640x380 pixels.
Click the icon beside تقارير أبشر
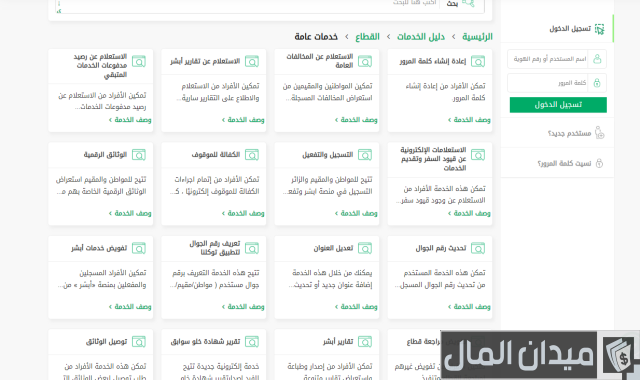(x=365, y=342)
